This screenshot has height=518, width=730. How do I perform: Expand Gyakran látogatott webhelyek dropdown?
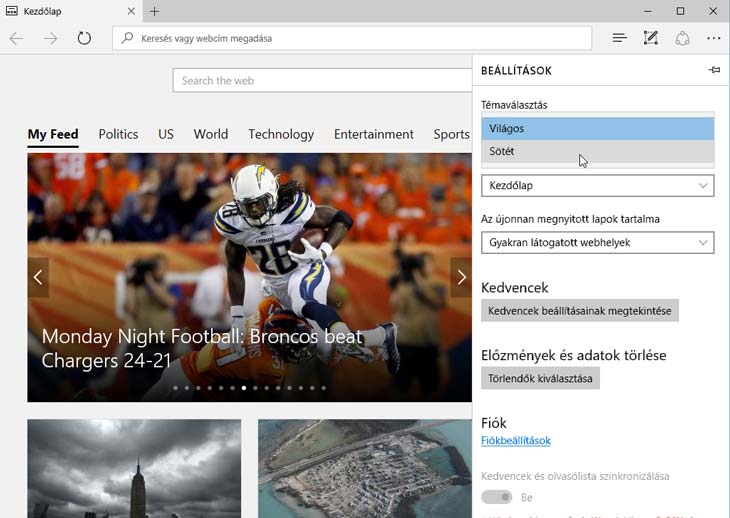597,242
